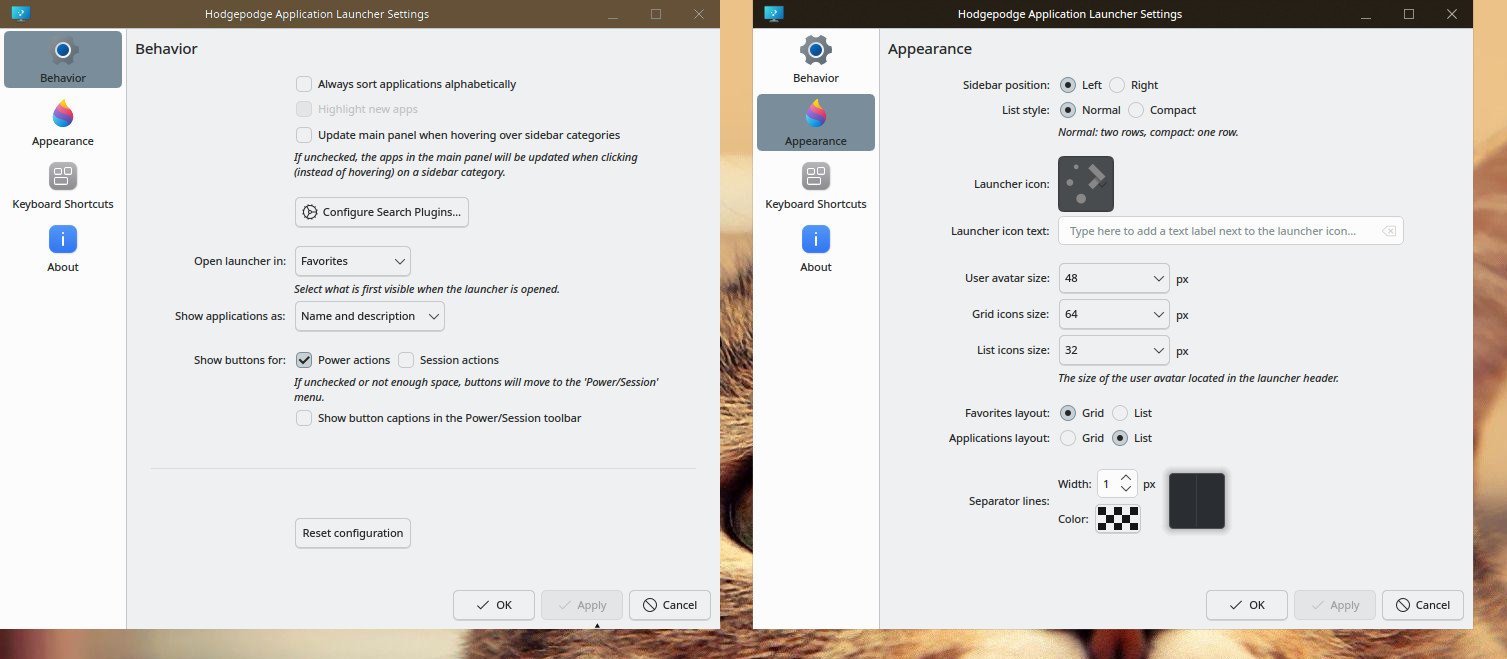Expand the User avatar size dropdown
This screenshot has width=1507, height=659.
pyautogui.click(x=1114, y=279)
